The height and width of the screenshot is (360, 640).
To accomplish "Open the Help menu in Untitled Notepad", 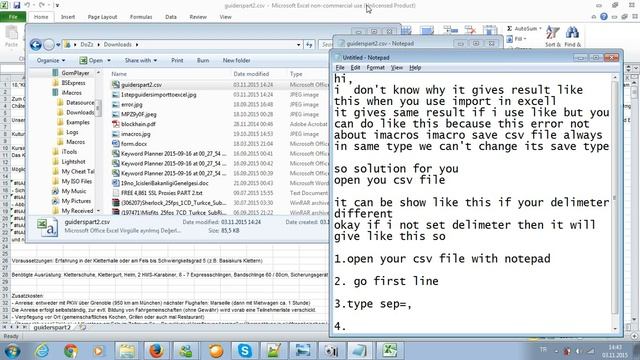I will [415, 68].
